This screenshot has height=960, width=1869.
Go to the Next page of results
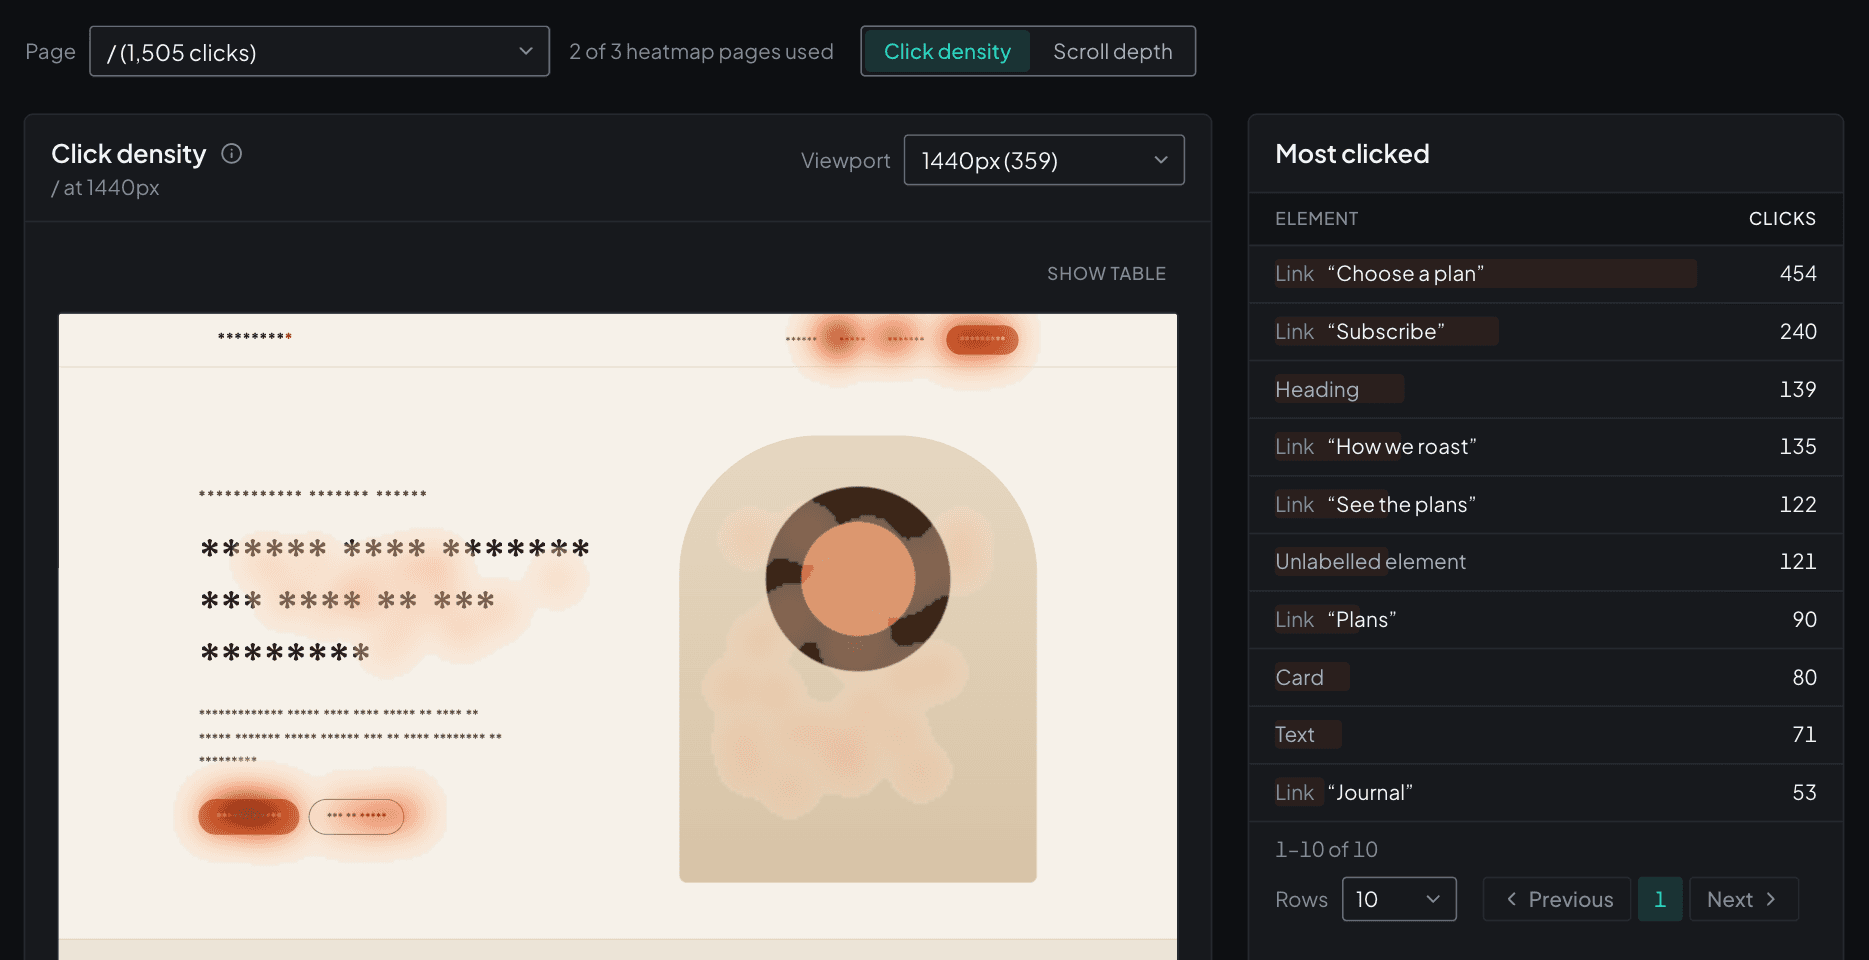[1743, 899]
